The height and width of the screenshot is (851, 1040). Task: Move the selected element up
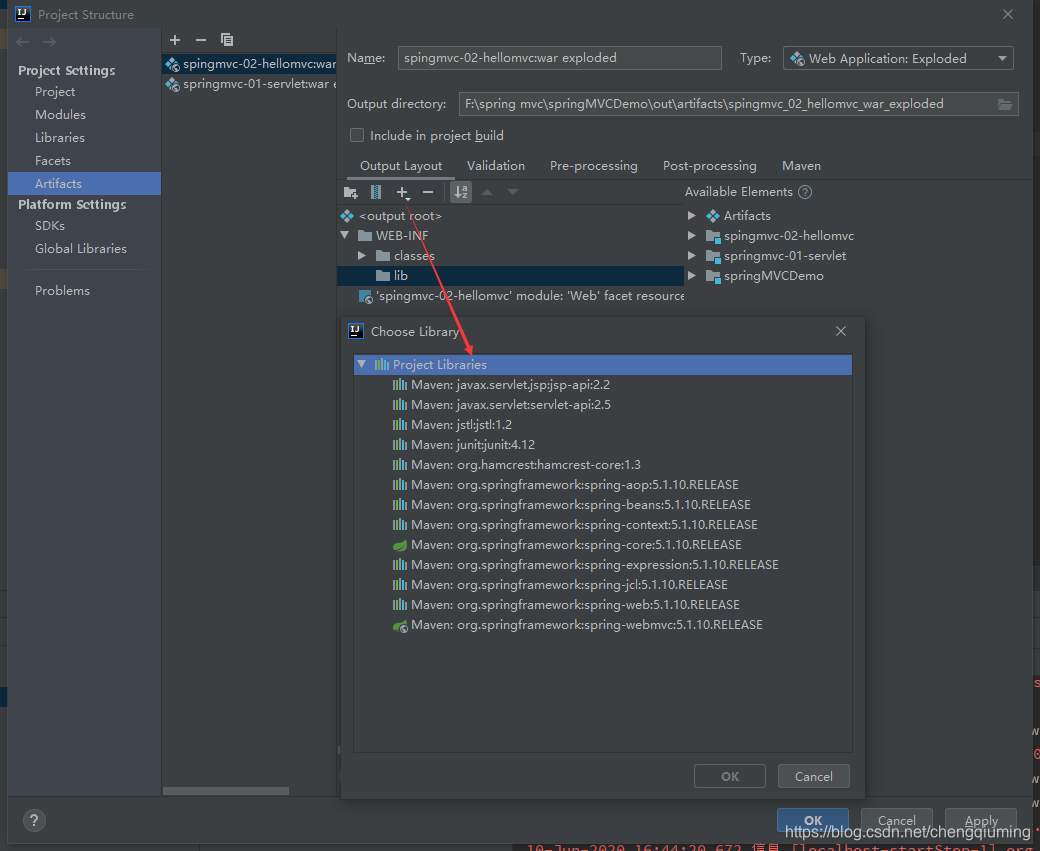coord(487,192)
